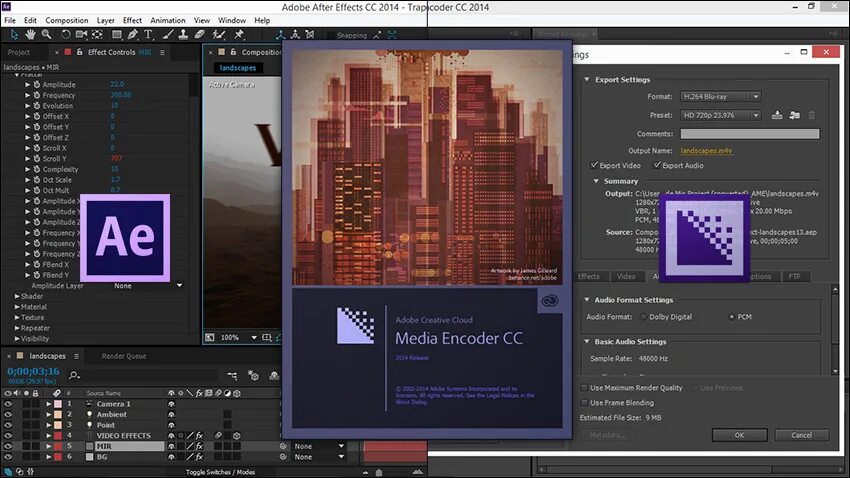Open the Format H.264 Blu-ray dropdown

coord(720,96)
